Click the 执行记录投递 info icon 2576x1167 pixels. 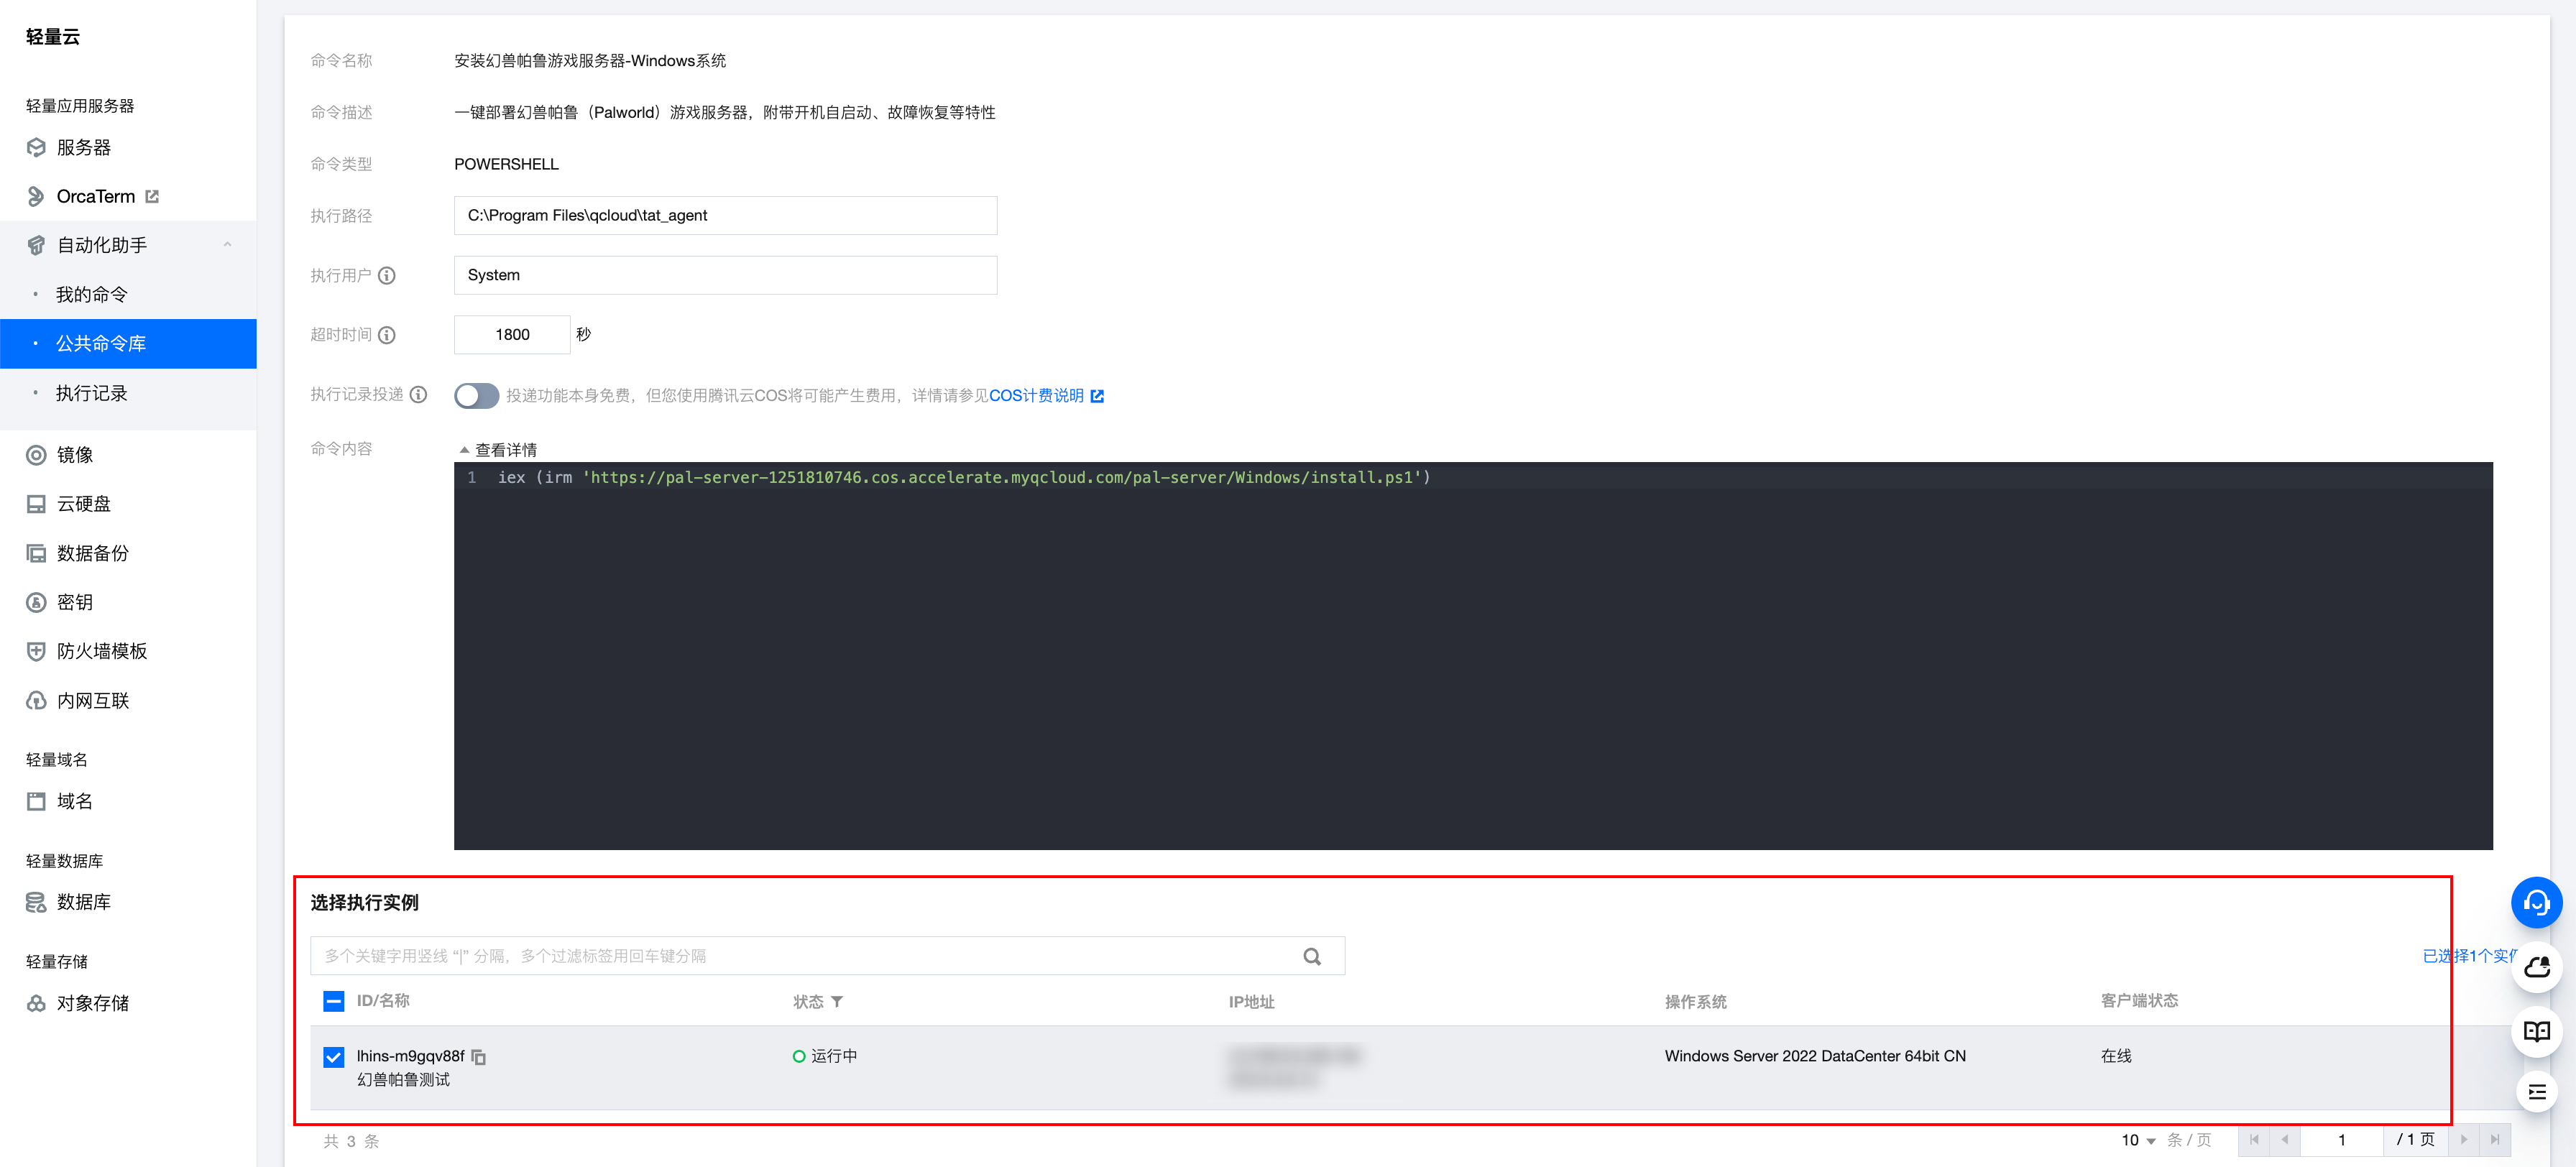419,395
